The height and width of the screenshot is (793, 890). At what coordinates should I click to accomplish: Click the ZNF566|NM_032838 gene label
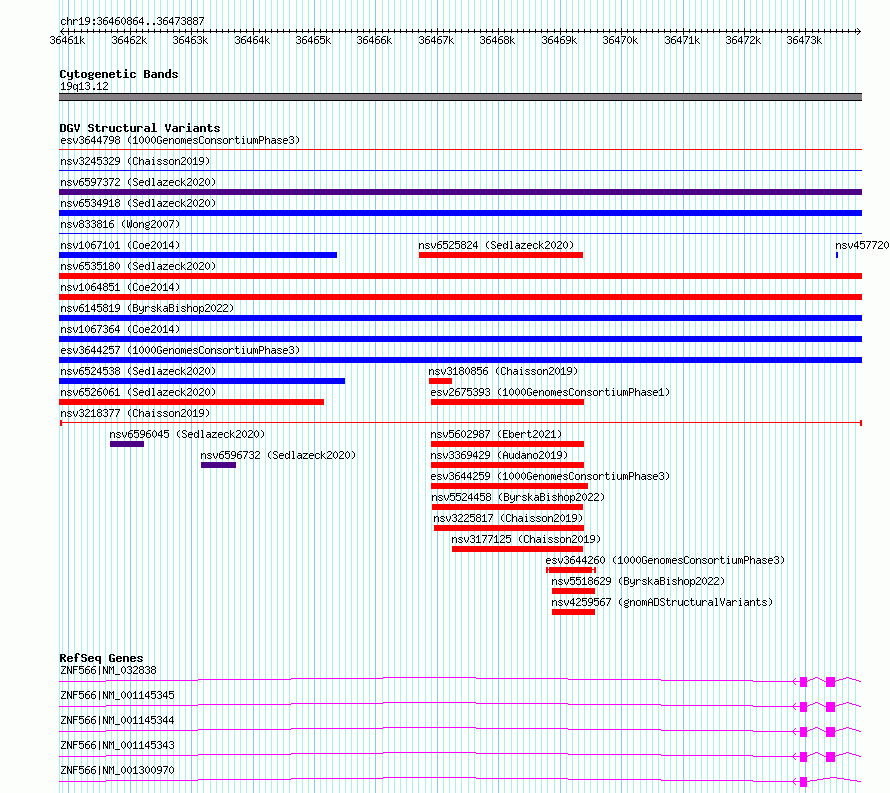[x=108, y=670]
